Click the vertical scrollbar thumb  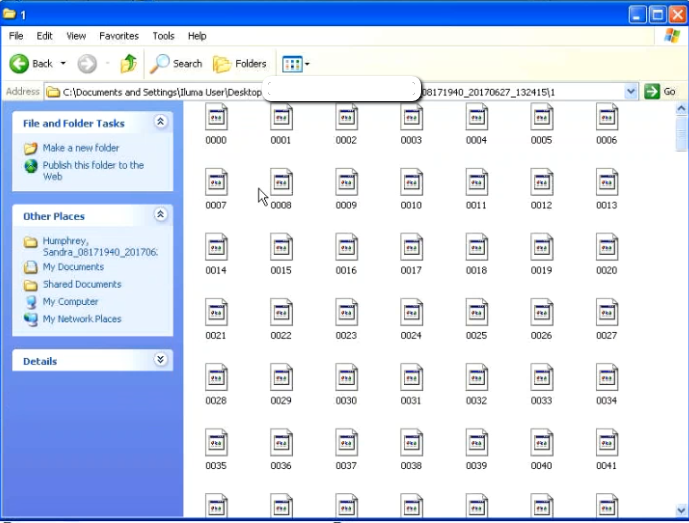[x=682, y=133]
